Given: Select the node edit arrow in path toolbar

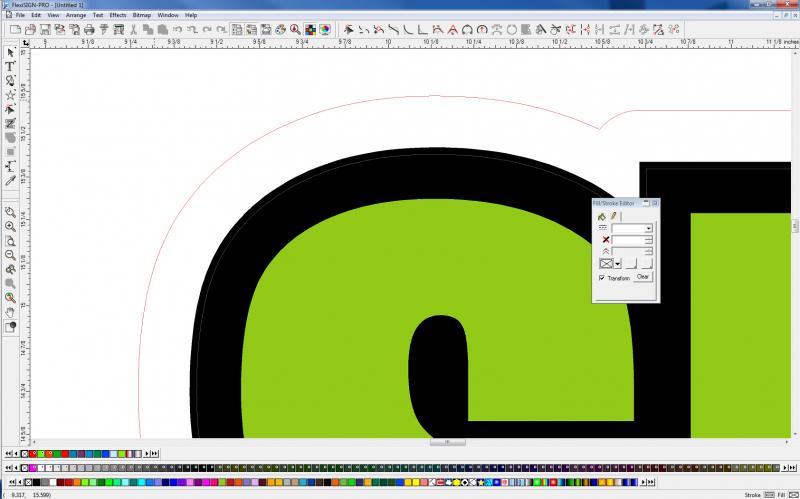Looking at the screenshot, I should click(349, 30).
